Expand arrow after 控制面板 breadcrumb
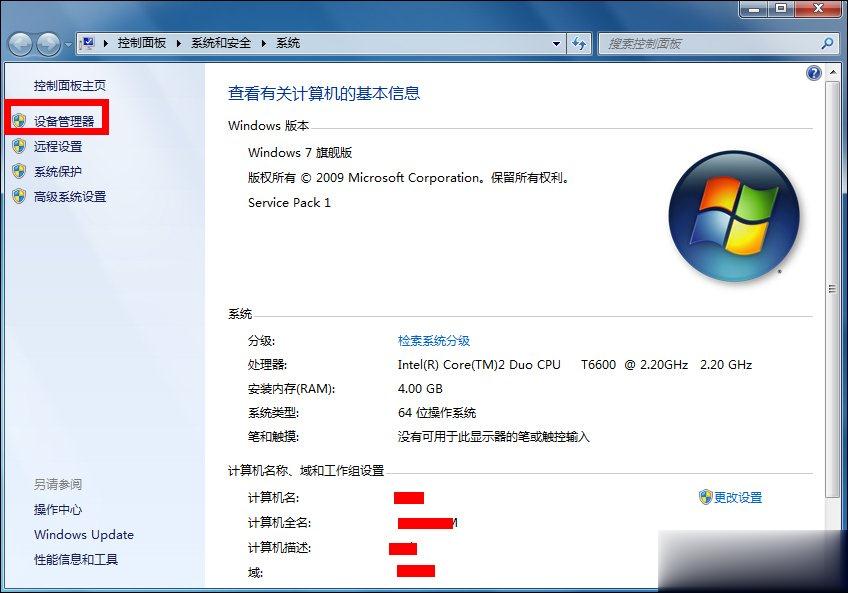The height and width of the screenshot is (593, 848). tap(178, 43)
